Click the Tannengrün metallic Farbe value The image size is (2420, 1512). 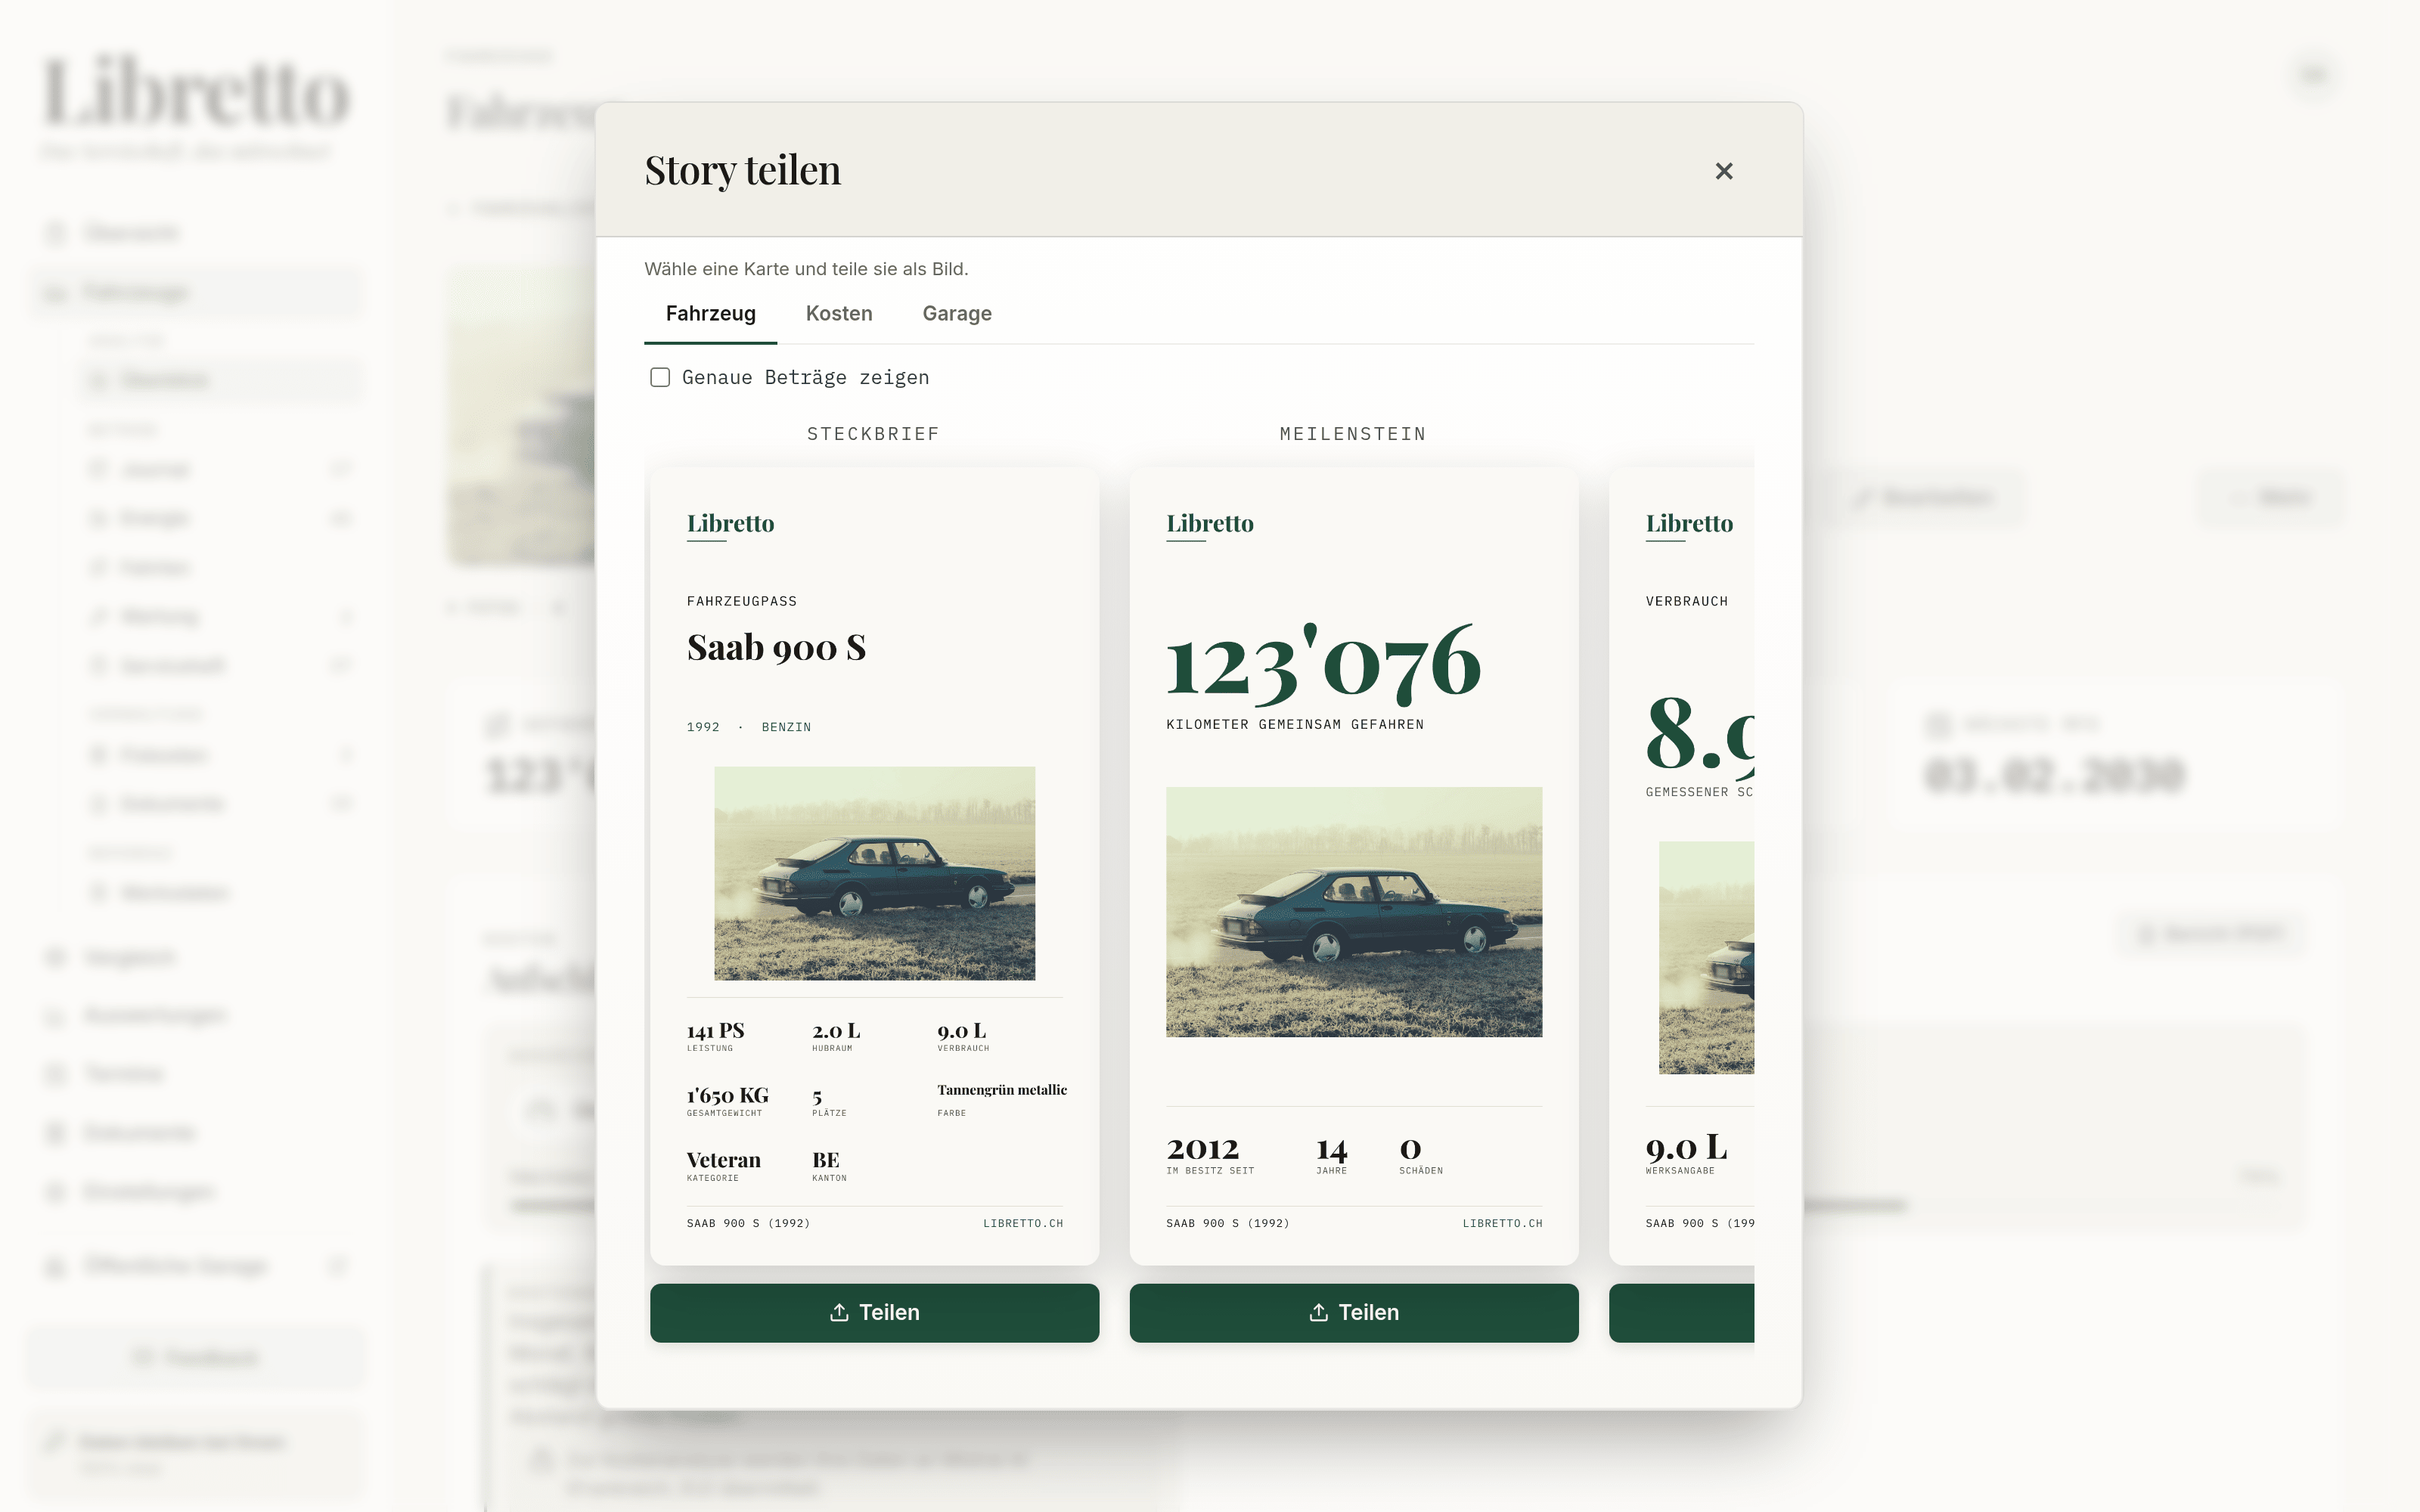(1002, 1090)
